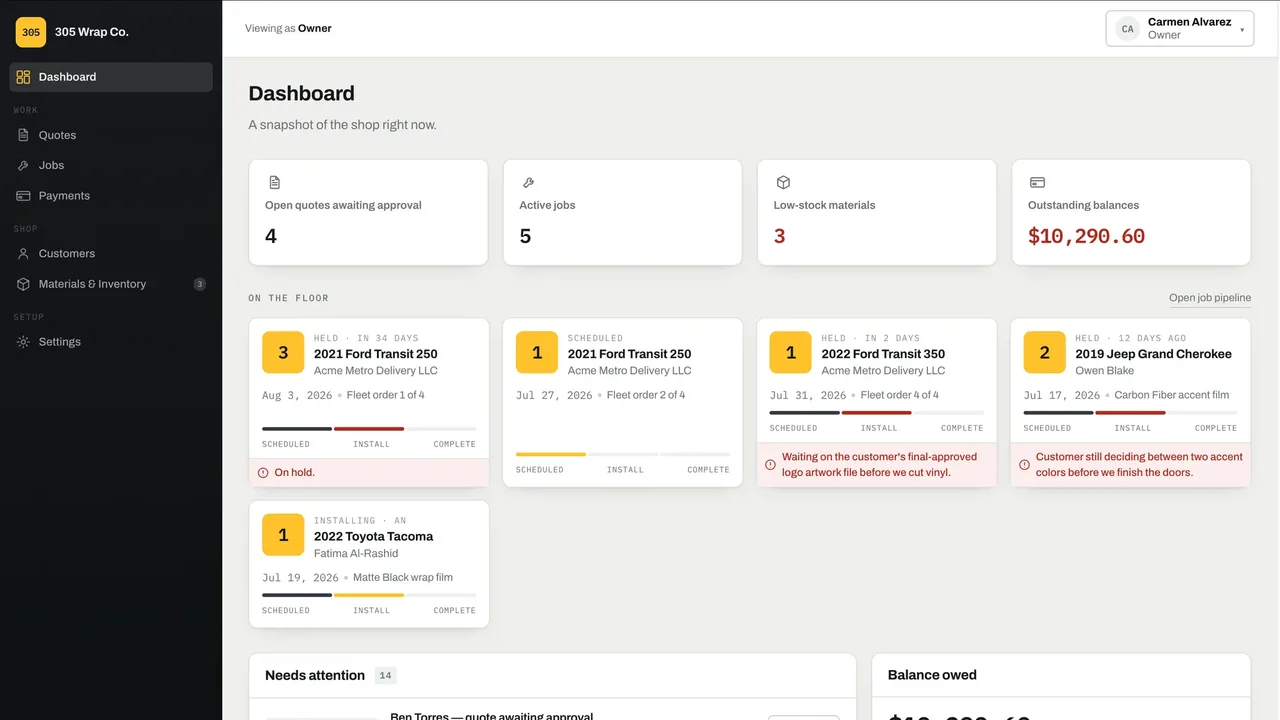Click the wrench icon on Active jobs card
Screen dimensions: 1280x720
coord(529,183)
